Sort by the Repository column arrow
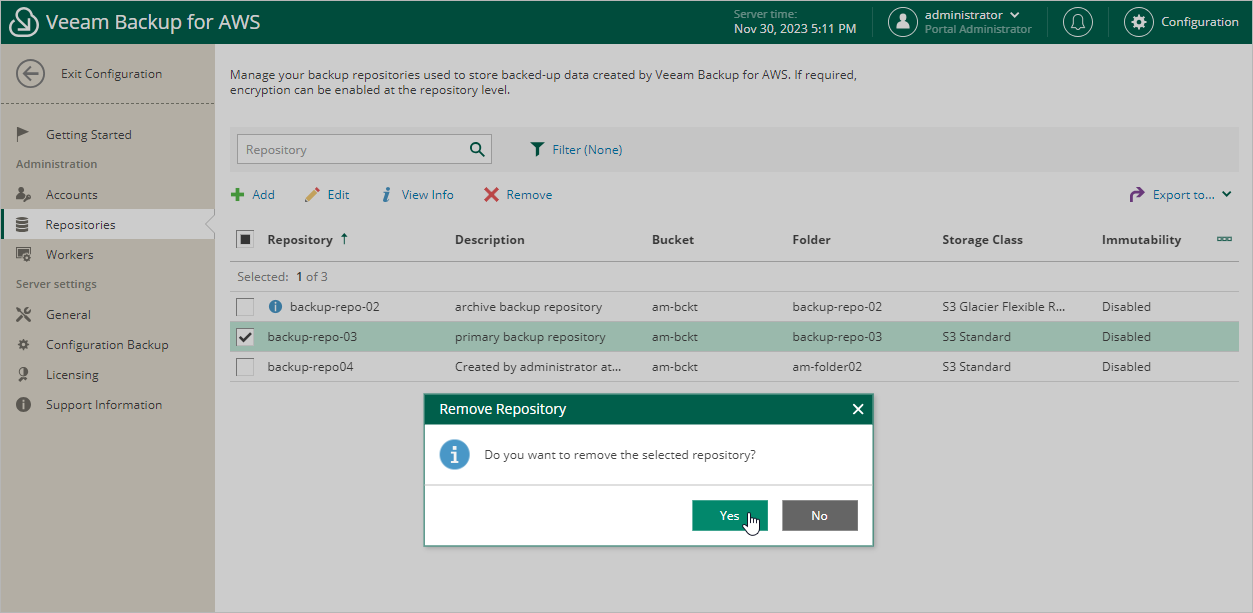Image resolution: width=1253 pixels, height=613 pixels. [344, 239]
